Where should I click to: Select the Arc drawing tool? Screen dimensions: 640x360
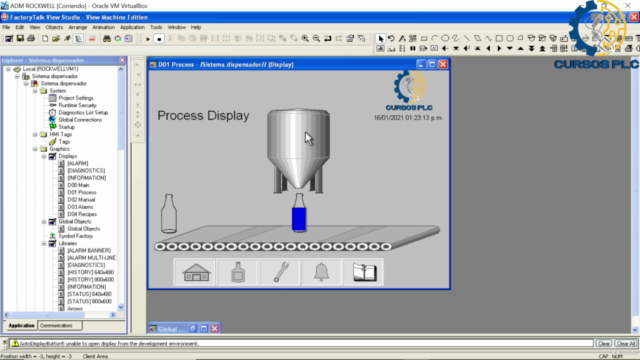tap(434, 38)
